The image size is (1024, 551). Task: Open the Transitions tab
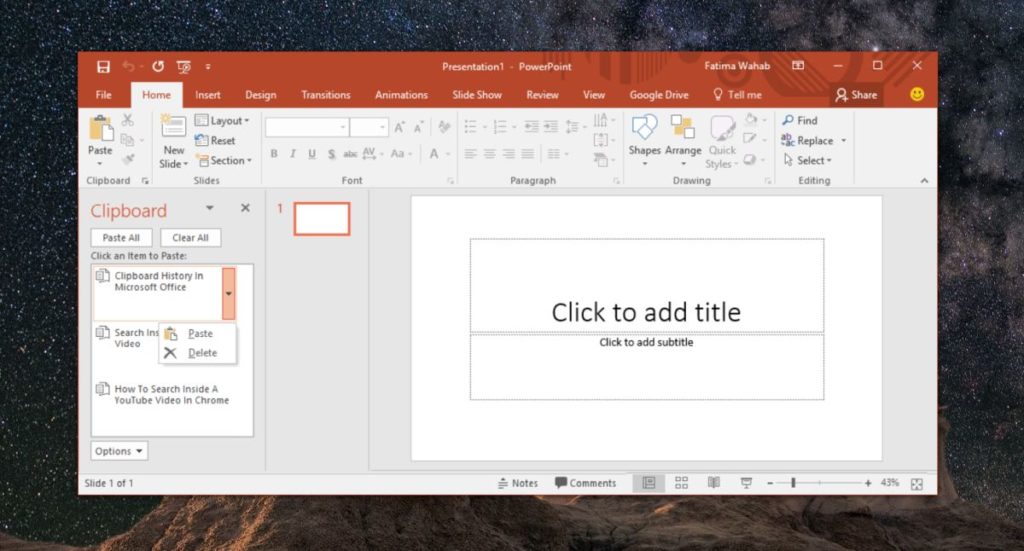pyautogui.click(x=326, y=95)
